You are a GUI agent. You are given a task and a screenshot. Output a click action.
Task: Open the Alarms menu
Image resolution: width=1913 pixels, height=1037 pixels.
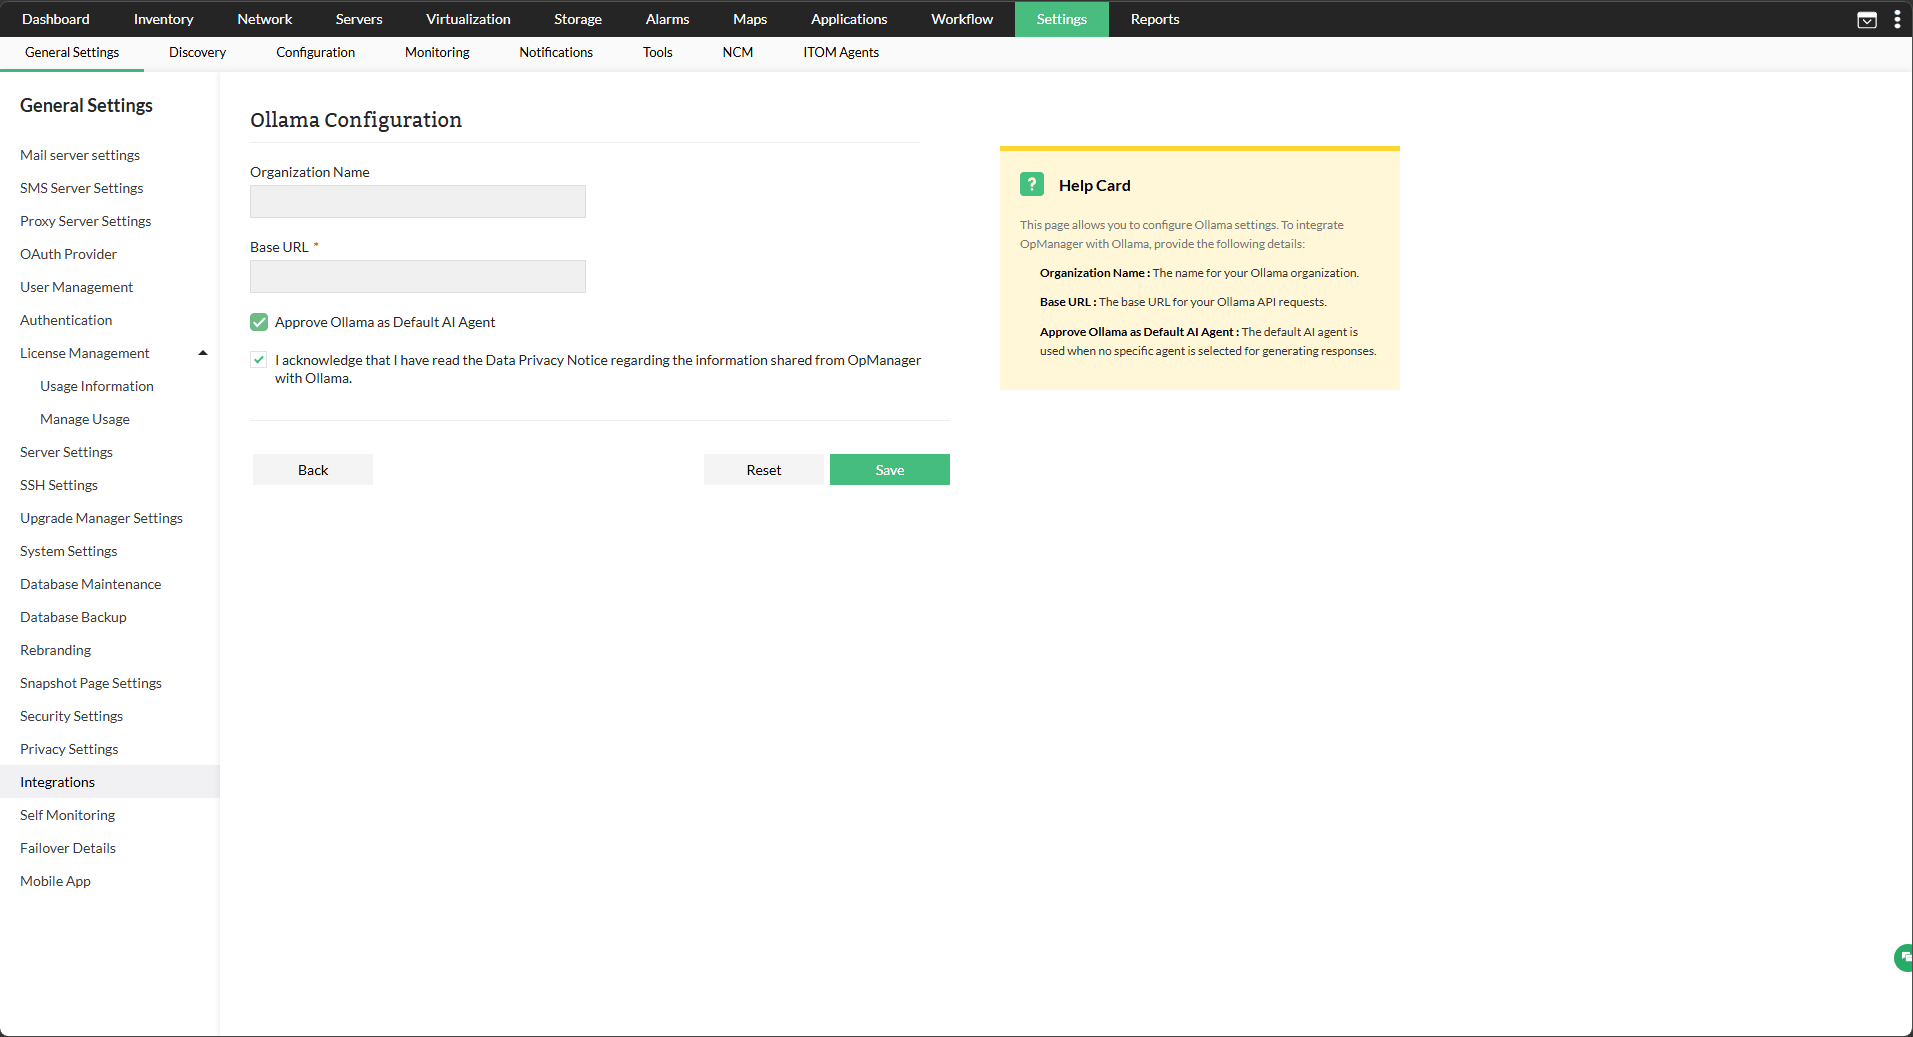pos(667,19)
